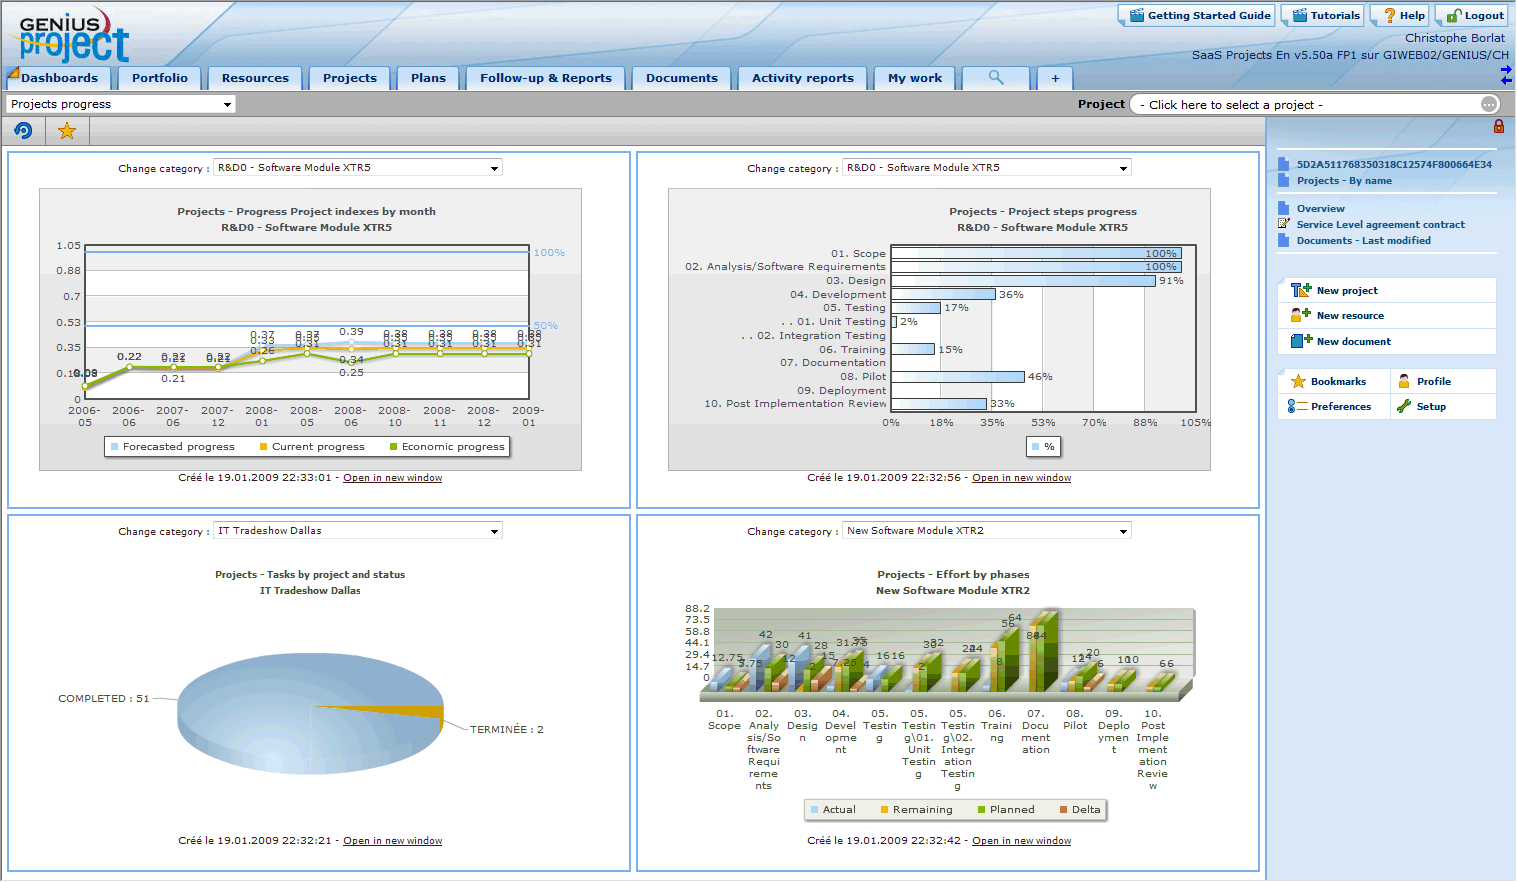
Task: Open Setup with the wrench icon
Action: tap(1405, 407)
